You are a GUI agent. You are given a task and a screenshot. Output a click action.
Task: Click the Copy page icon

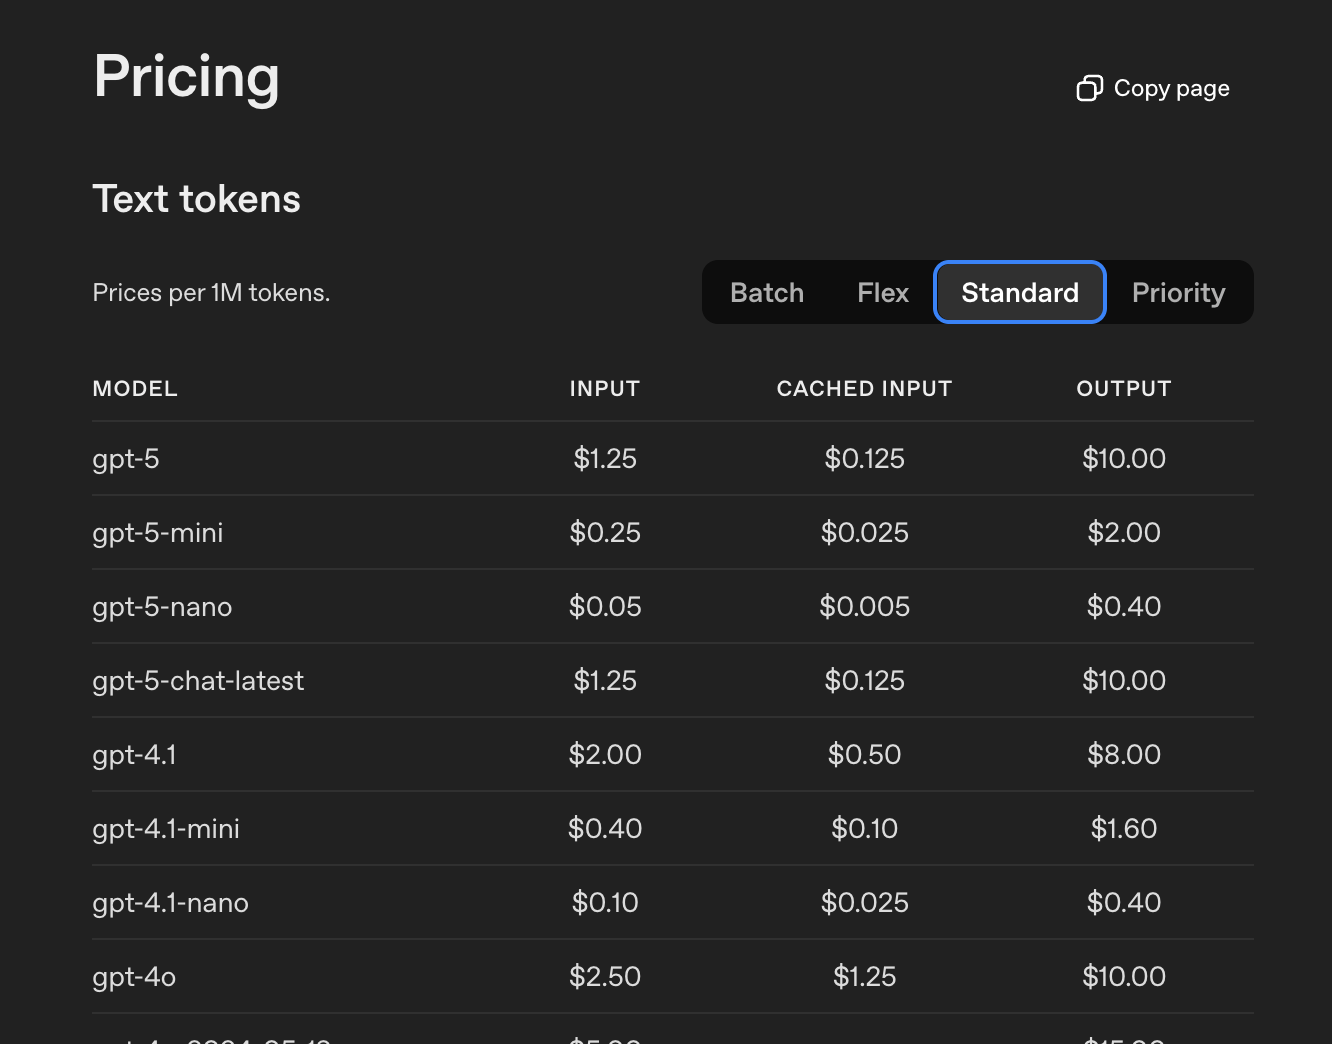1089,89
